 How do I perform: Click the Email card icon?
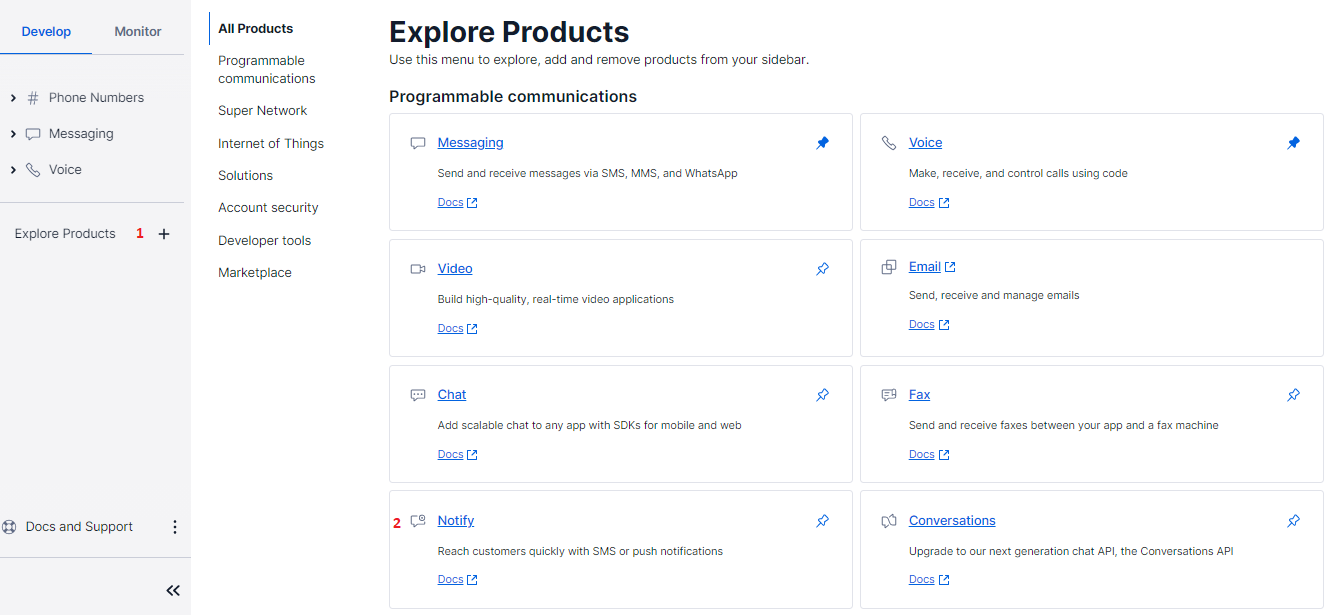click(x=889, y=267)
